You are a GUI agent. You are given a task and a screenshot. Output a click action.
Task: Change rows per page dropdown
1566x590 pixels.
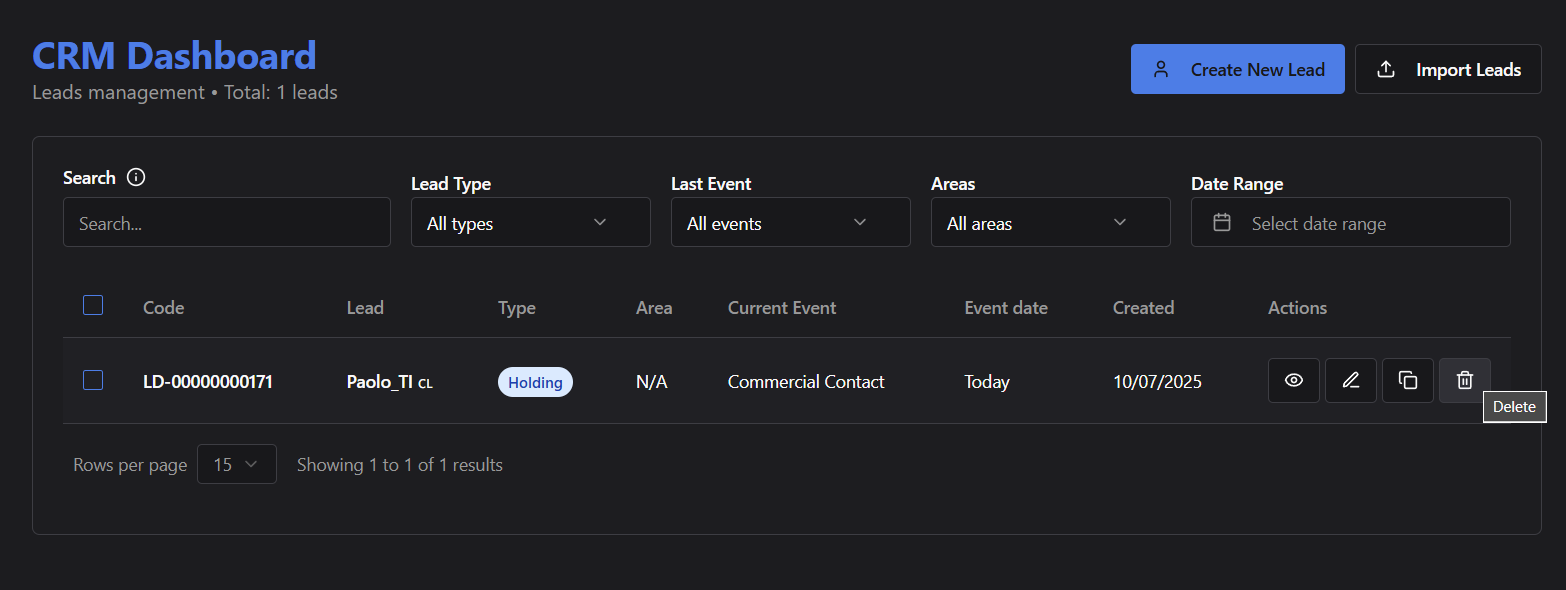tap(236, 465)
